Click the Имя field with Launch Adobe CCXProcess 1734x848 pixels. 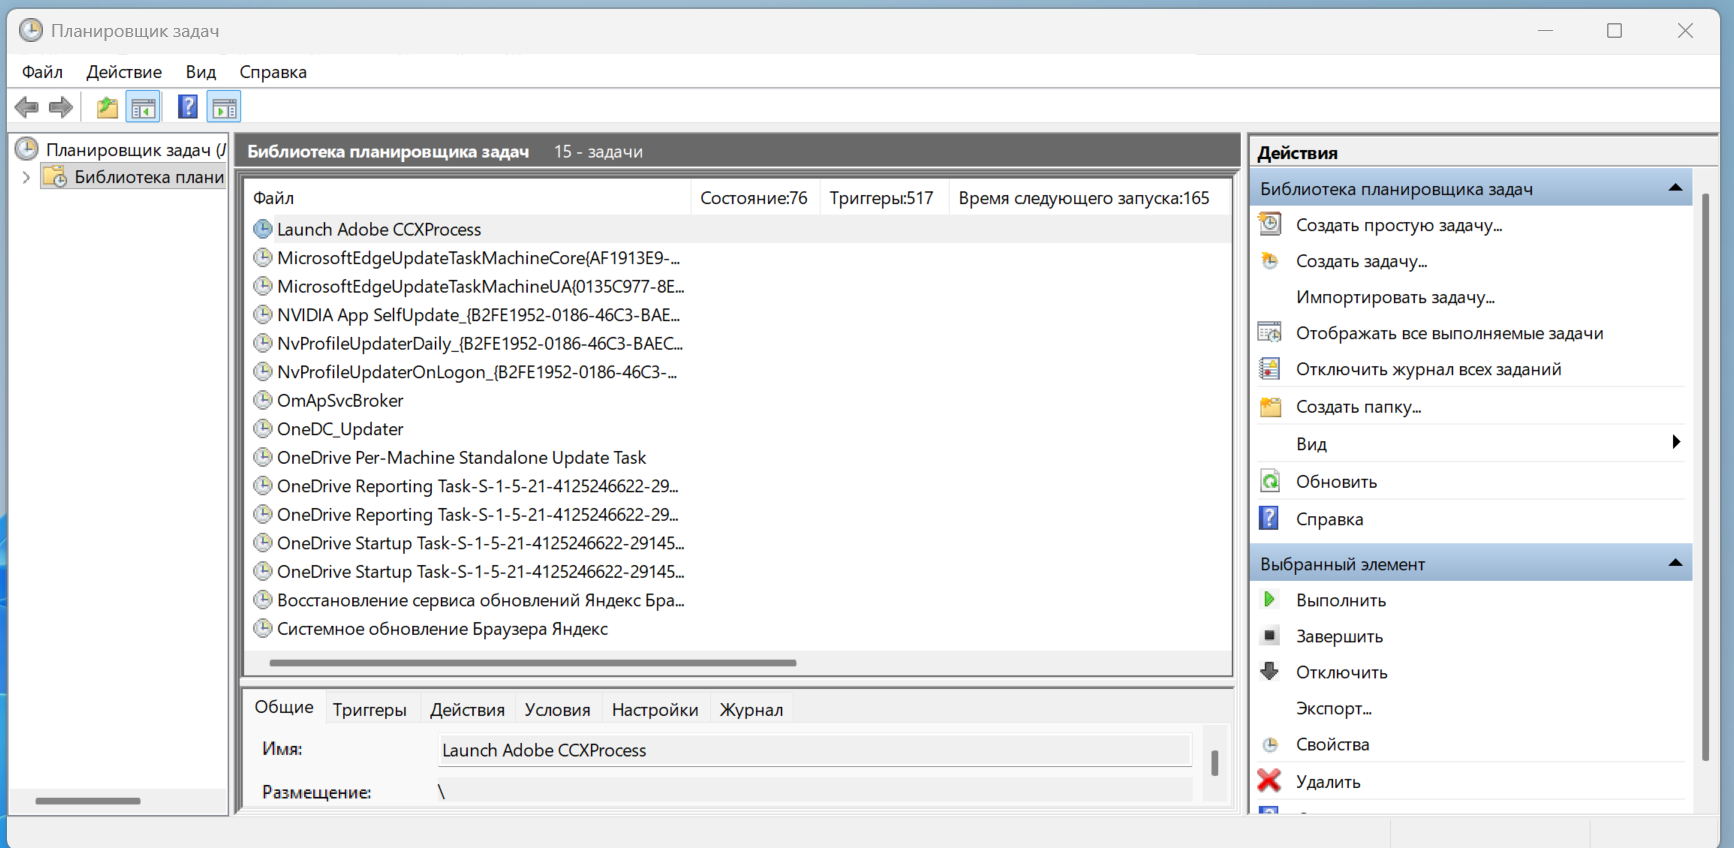(x=815, y=750)
